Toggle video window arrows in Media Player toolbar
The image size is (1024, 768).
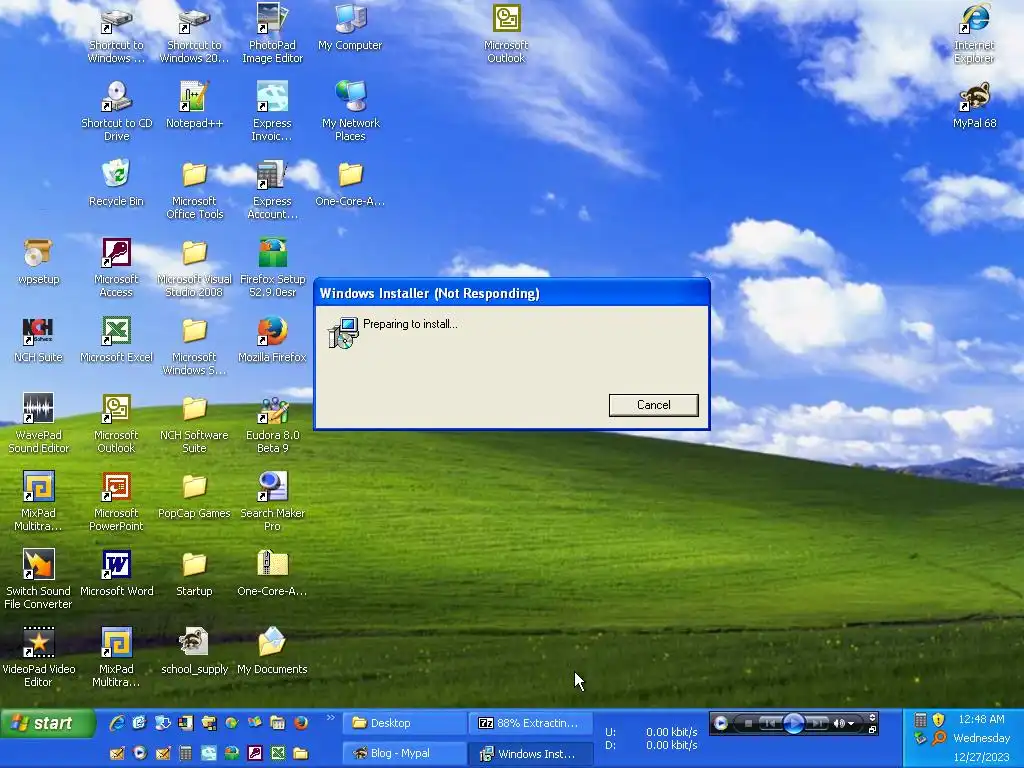click(872, 717)
